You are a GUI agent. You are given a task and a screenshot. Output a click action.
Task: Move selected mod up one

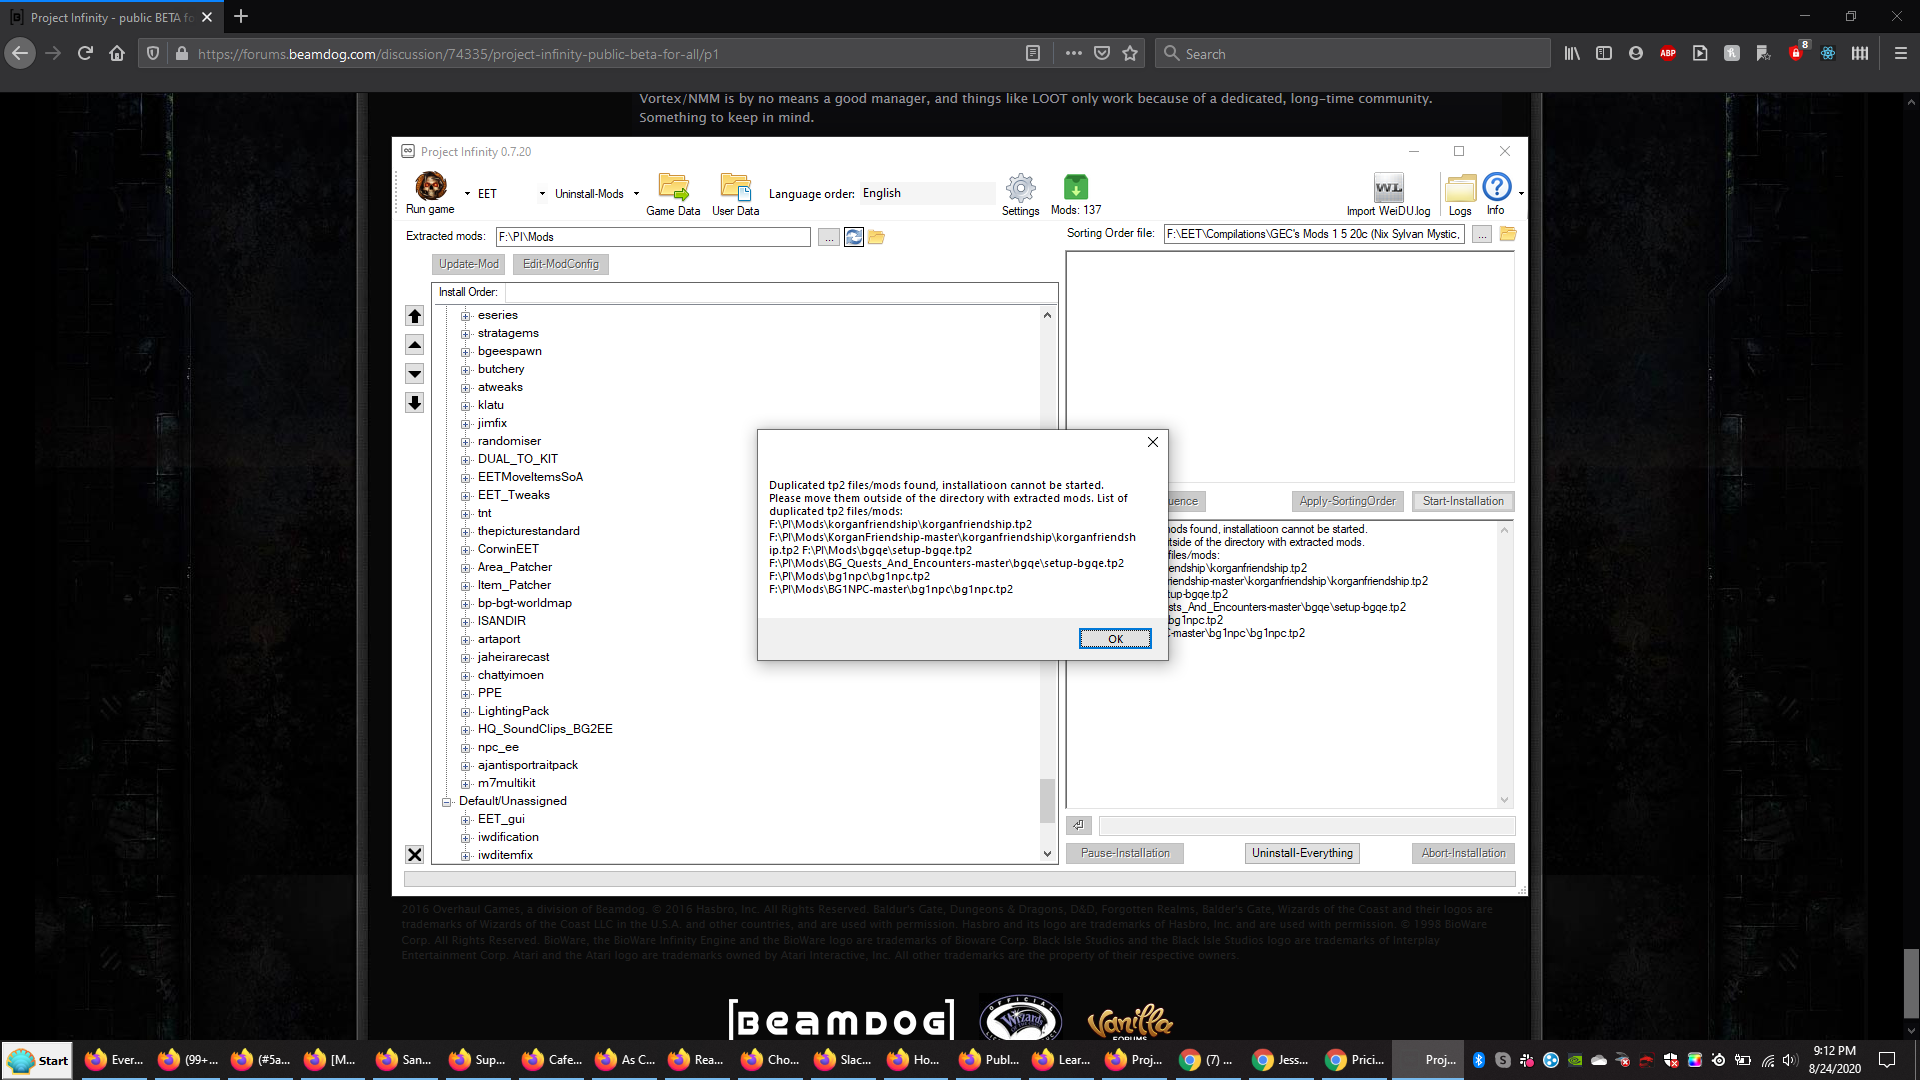415,345
